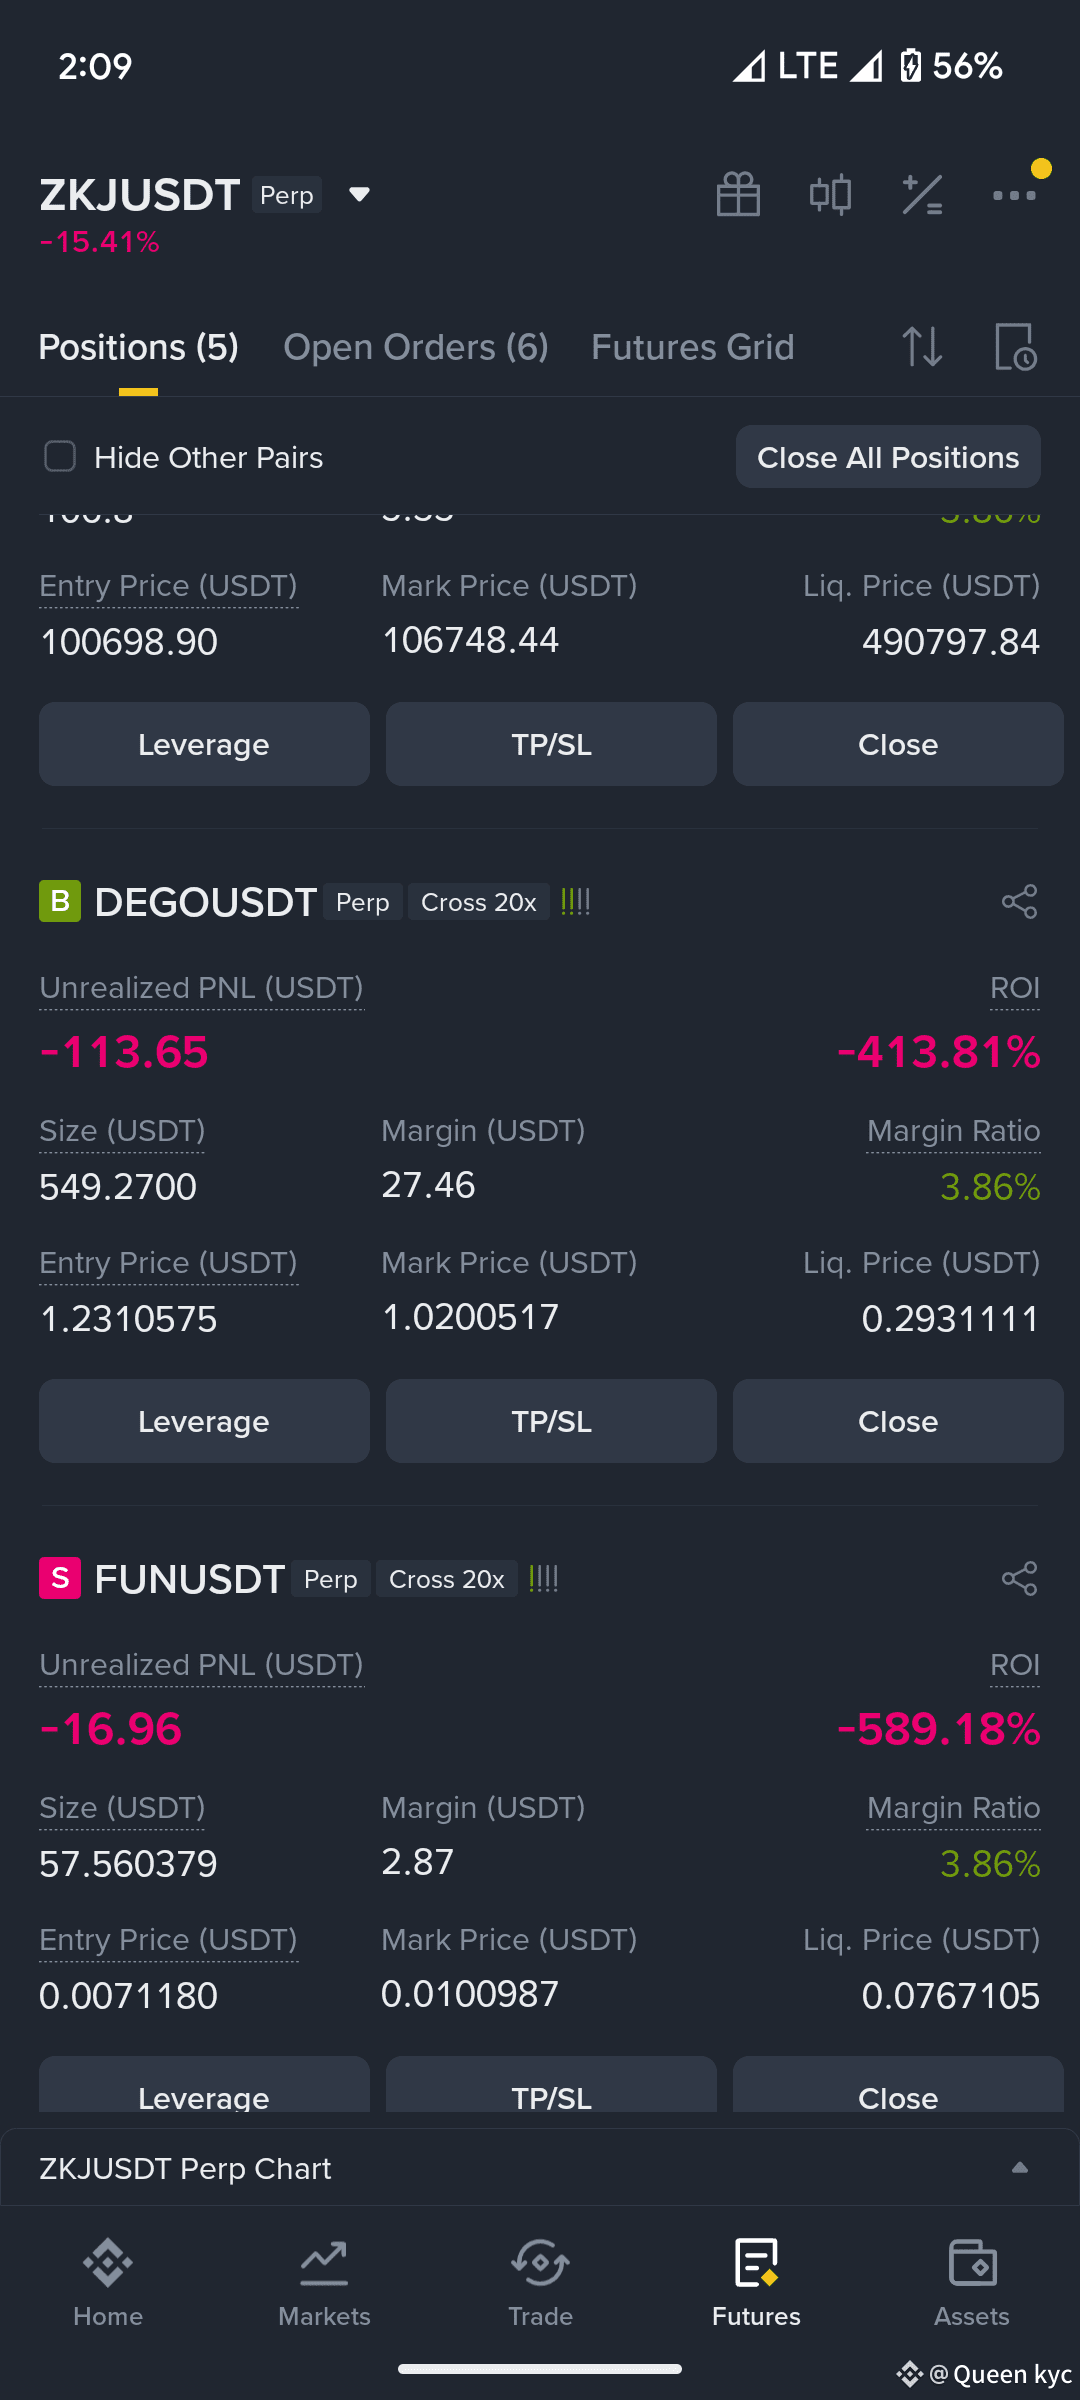Open the gift rewards icon
Viewport: 1080px width, 2400px height.
coord(738,194)
